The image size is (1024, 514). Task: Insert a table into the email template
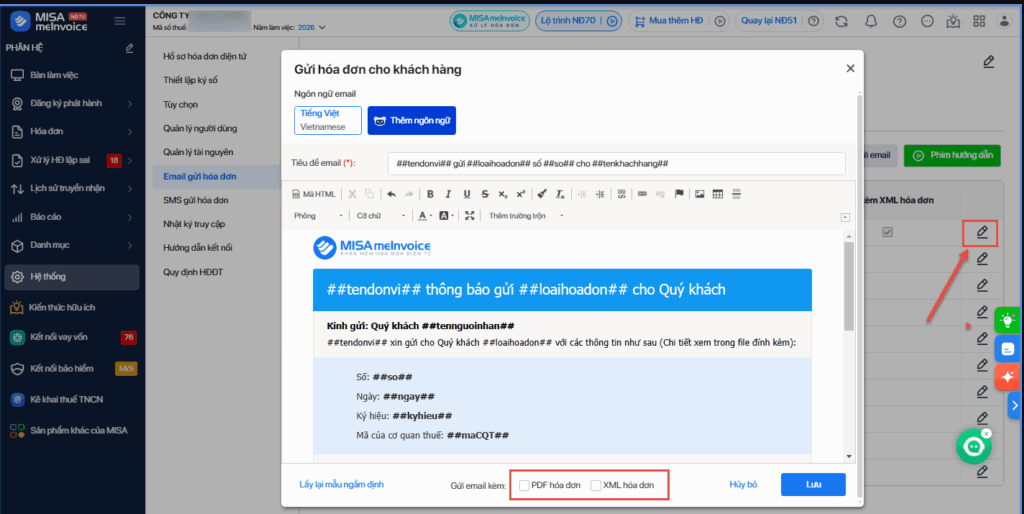(x=718, y=194)
